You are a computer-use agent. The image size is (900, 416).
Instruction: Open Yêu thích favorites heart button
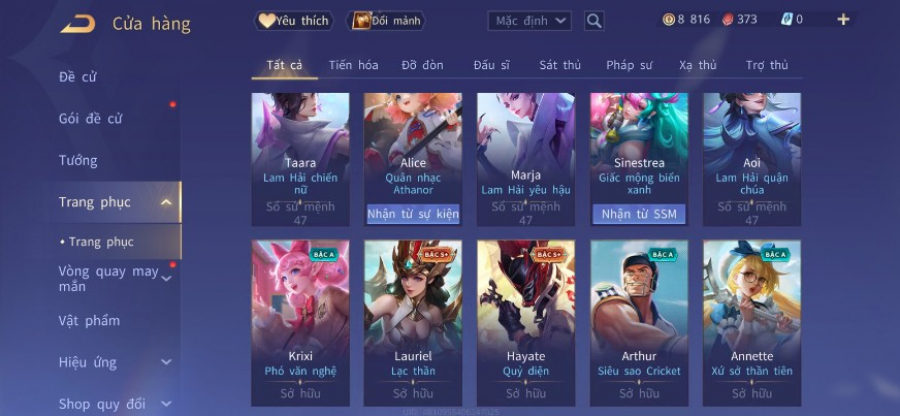(x=294, y=21)
